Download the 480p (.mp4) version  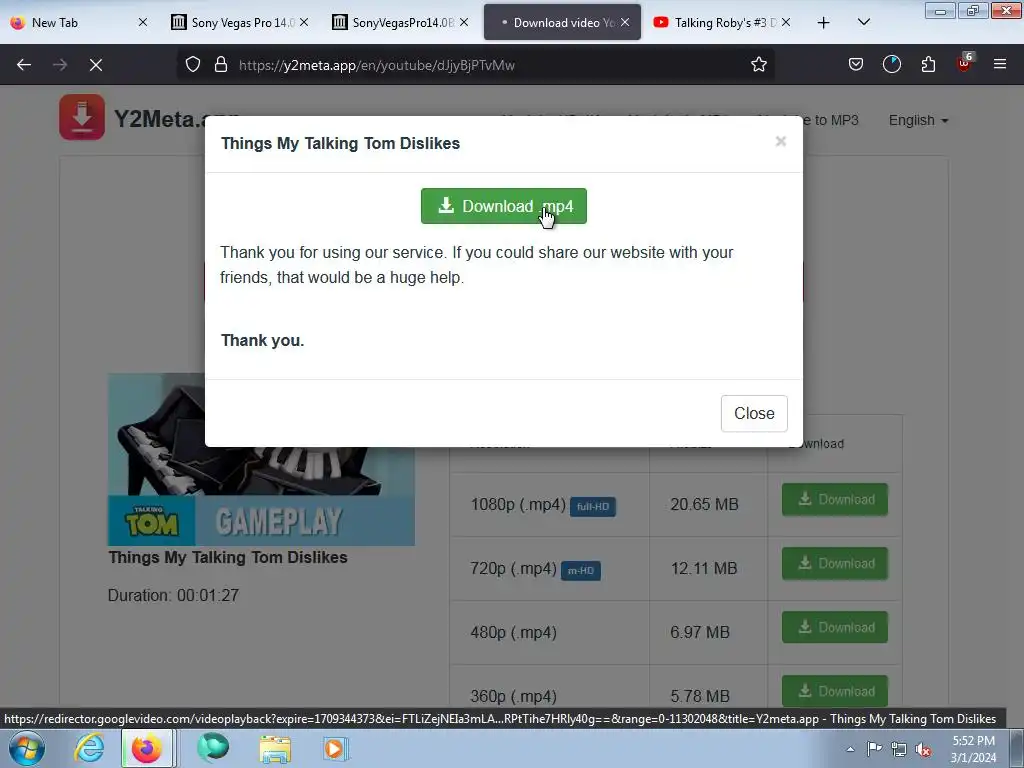[835, 628]
